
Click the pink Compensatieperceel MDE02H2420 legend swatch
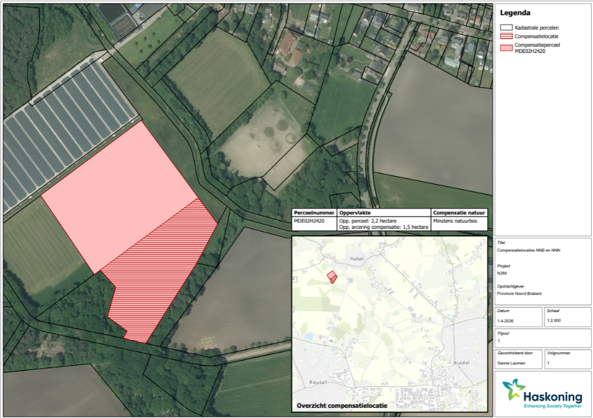[506, 48]
